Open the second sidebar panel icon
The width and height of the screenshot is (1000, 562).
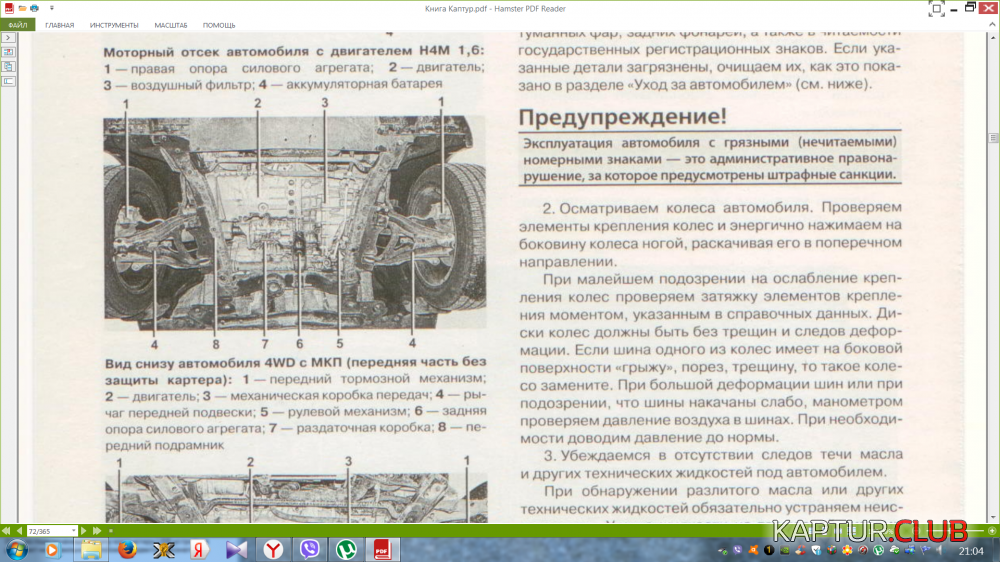coord(8,66)
